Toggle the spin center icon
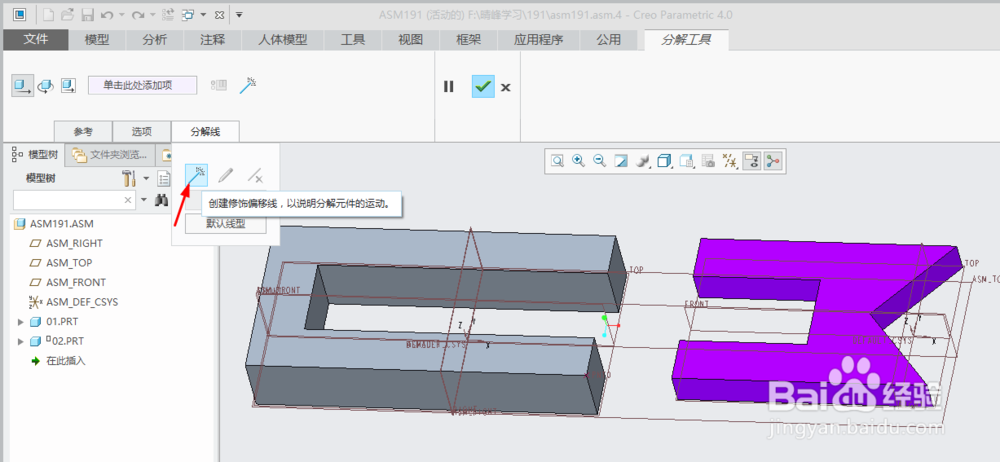Viewport: 1000px width, 462px height. click(x=773, y=161)
